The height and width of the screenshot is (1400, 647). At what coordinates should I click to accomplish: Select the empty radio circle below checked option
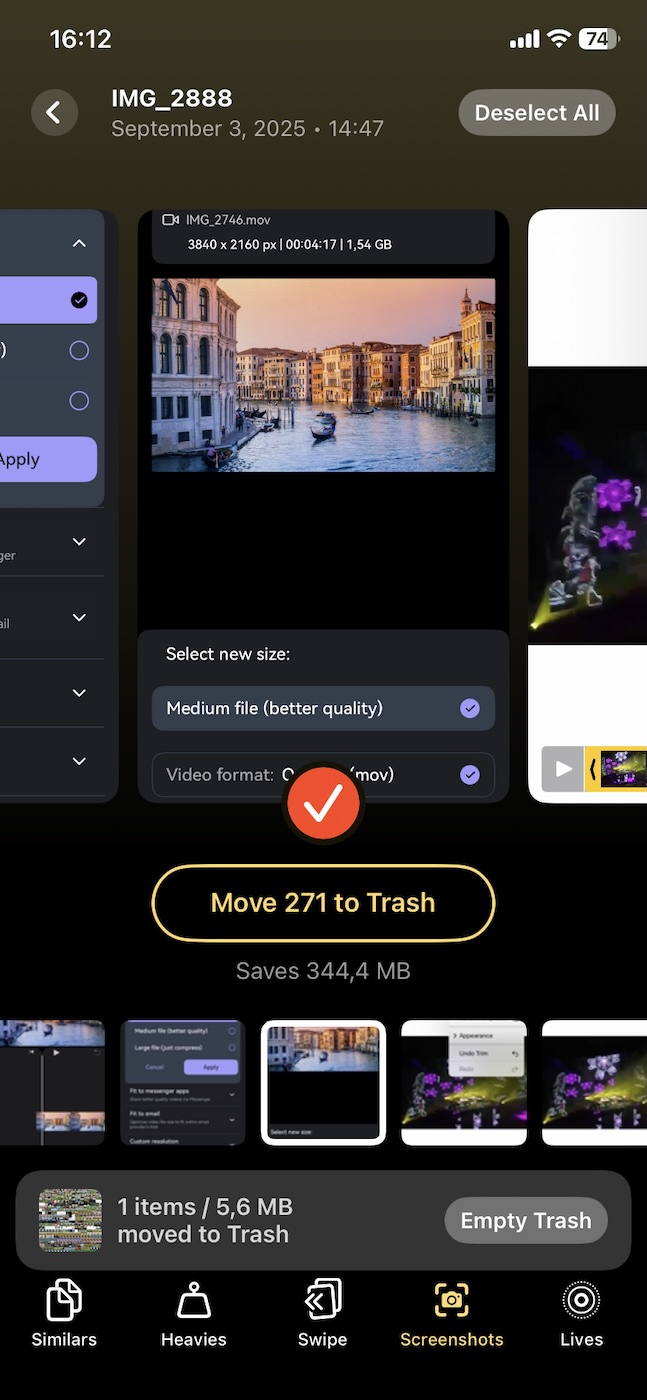pyautogui.click(x=79, y=351)
